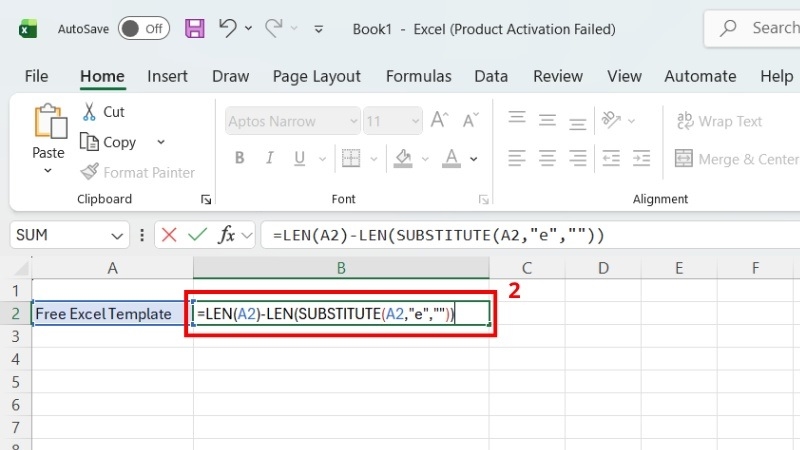Click the Cut scissors icon
800x450 pixels.
click(89, 112)
